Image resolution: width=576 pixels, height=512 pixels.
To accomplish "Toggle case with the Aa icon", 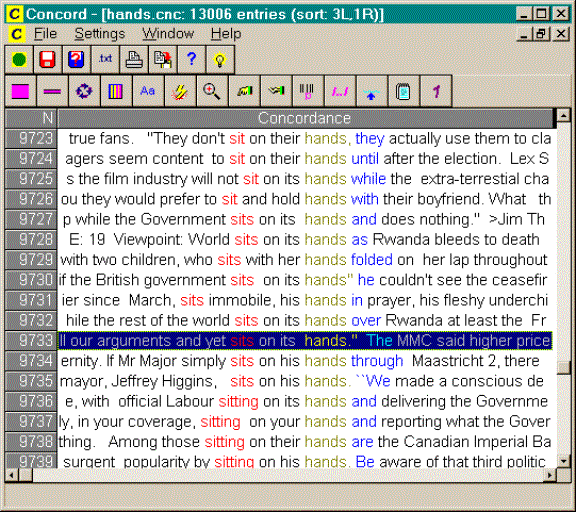I will [x=148, y=91].
